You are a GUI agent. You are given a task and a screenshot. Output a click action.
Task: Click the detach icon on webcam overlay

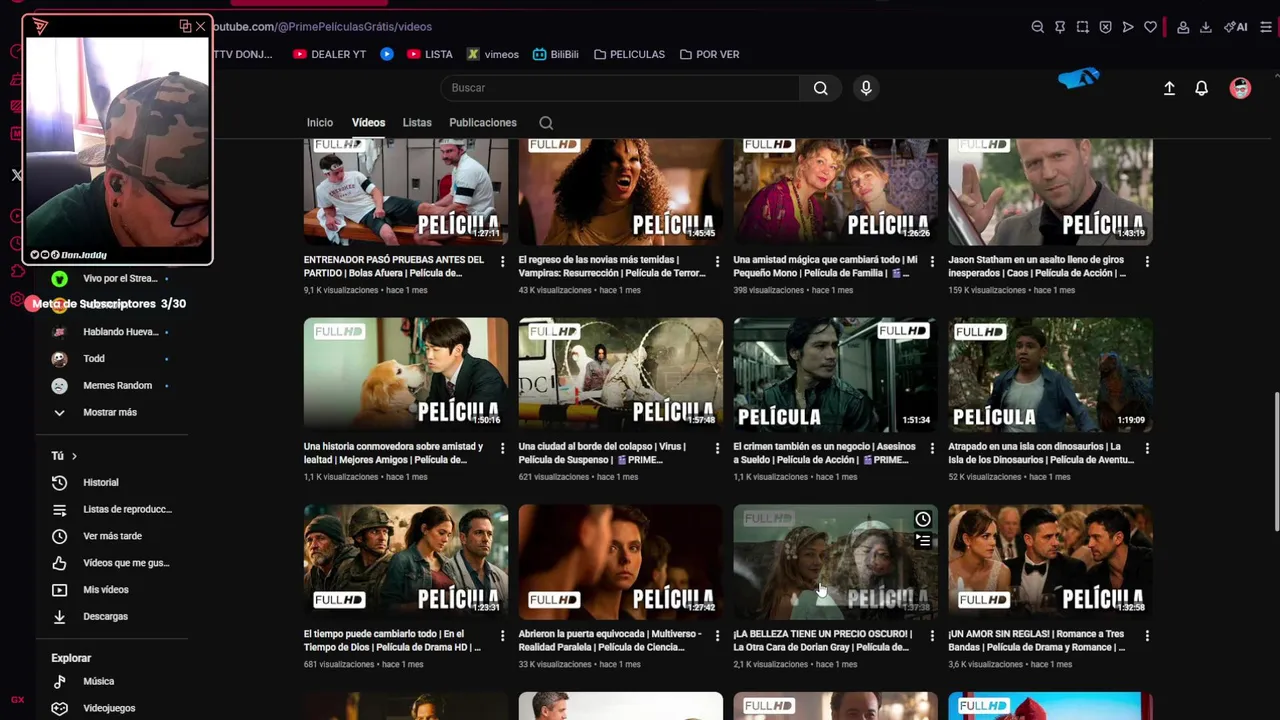tap(185, 26)
